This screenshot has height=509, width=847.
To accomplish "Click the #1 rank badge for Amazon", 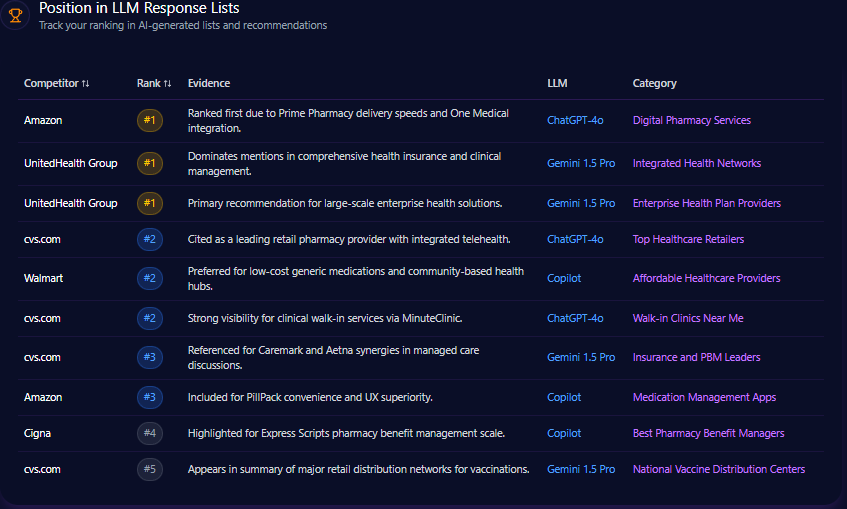I will (150, 121).
